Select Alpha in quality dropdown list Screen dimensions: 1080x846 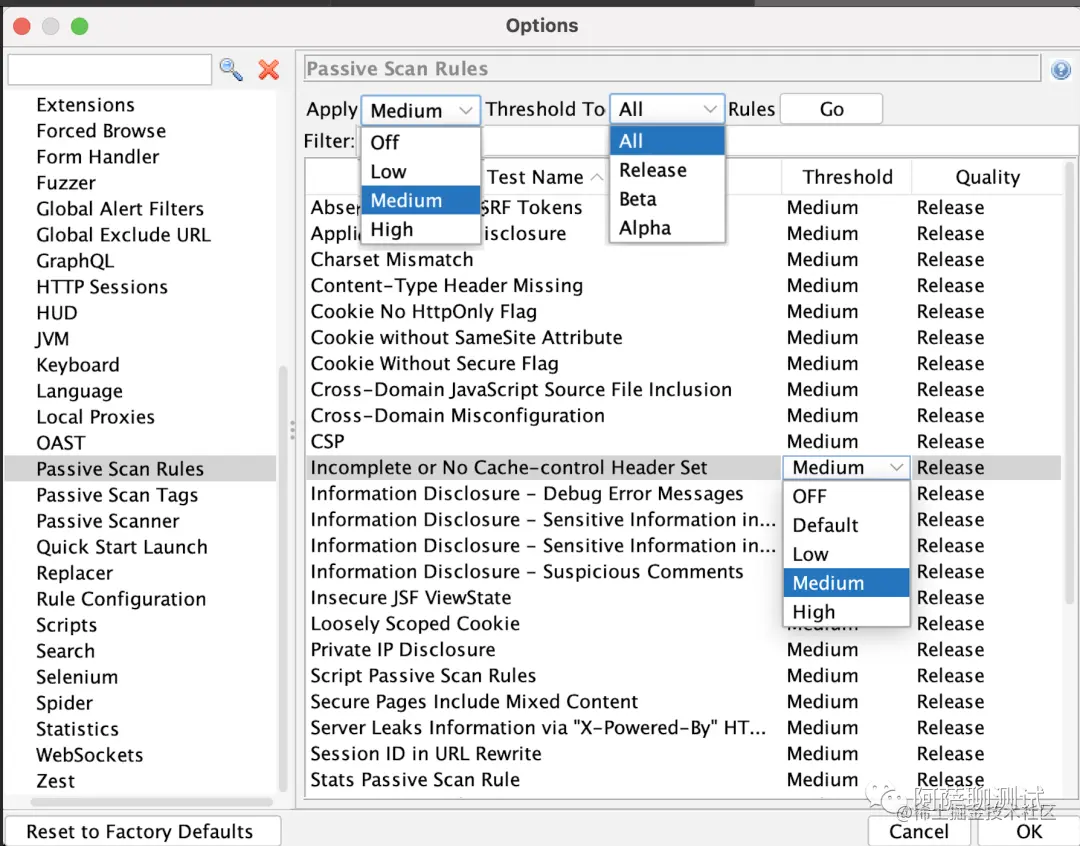(667, 228)
